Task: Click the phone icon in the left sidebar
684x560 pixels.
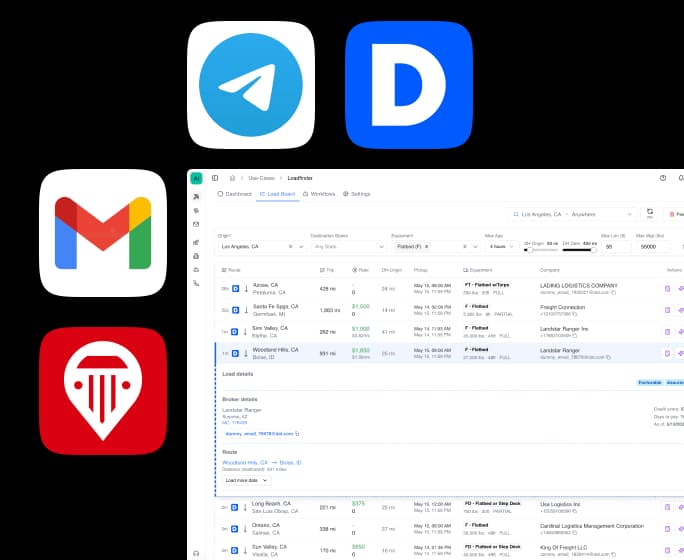Action: tap(196, 283)
